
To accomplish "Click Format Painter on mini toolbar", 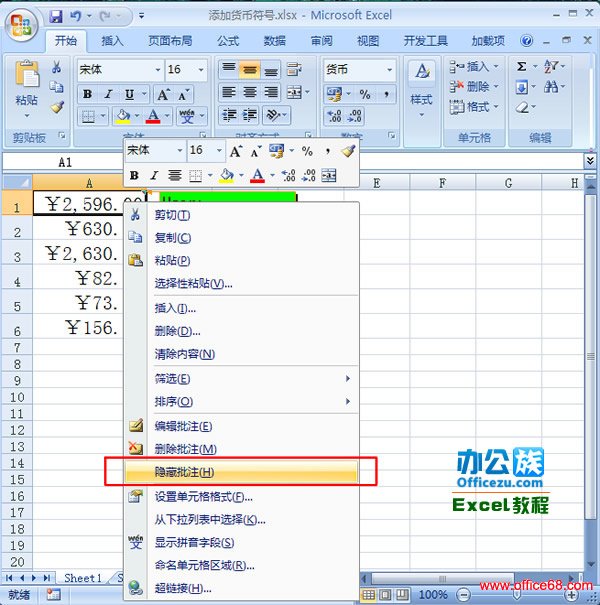I will pyautogui.click(x=348, y=151).
